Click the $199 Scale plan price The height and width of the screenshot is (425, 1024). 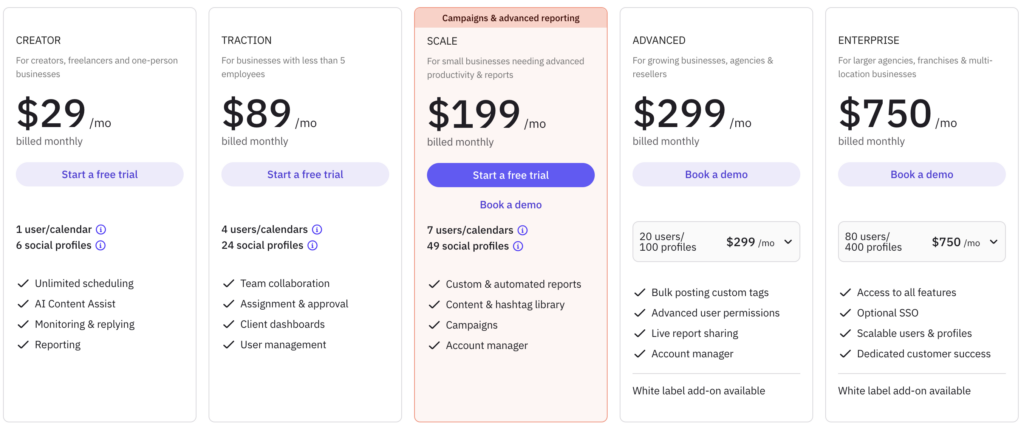pos(474,115)
